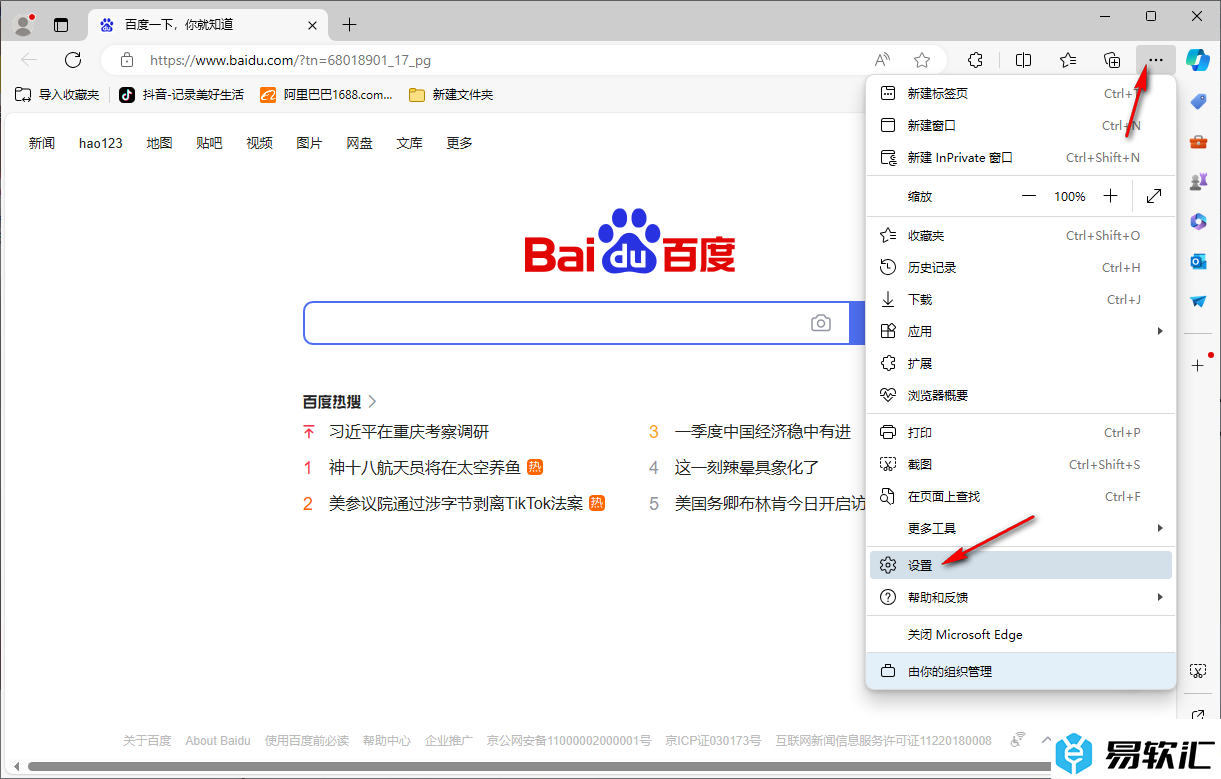Open hot search 神十八航天员将在太空养鱼
The width and height of the screenshot is (1221, 779).
(425, 467)
